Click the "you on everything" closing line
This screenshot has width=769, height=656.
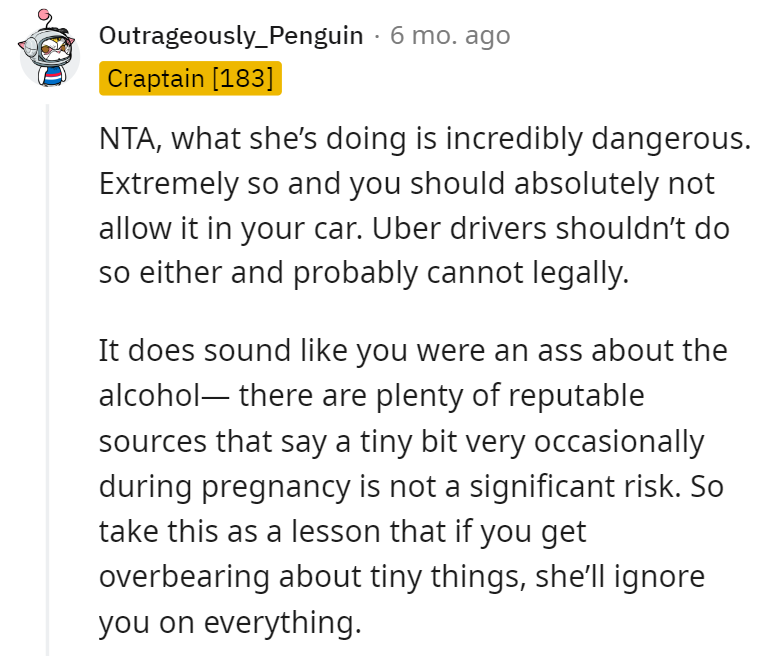click(x=229, y=621)
